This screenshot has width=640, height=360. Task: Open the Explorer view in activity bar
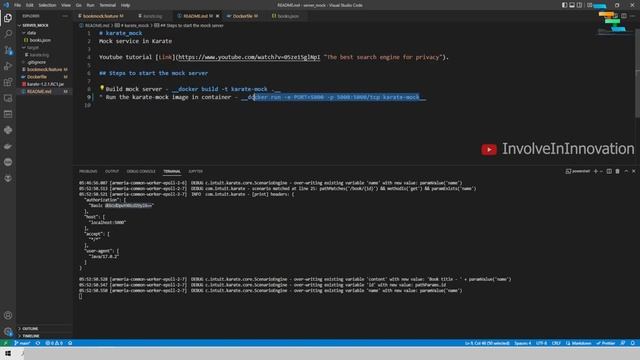(x=8, y=18)
